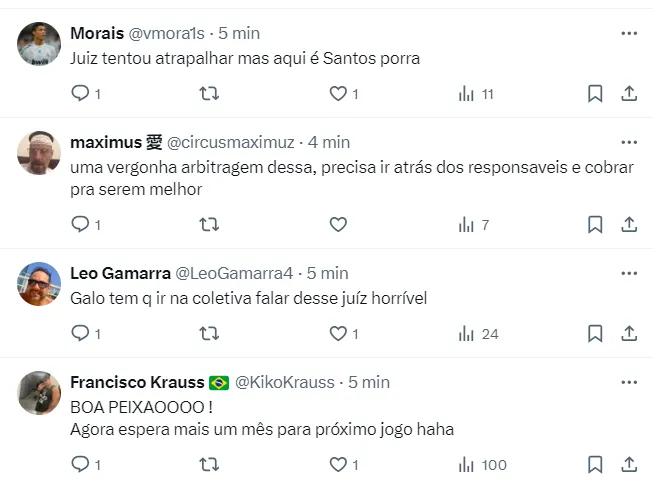
Task: Go to the Francisco Krauss profile name
Action: pyautogui.click(x=137, y=382)
